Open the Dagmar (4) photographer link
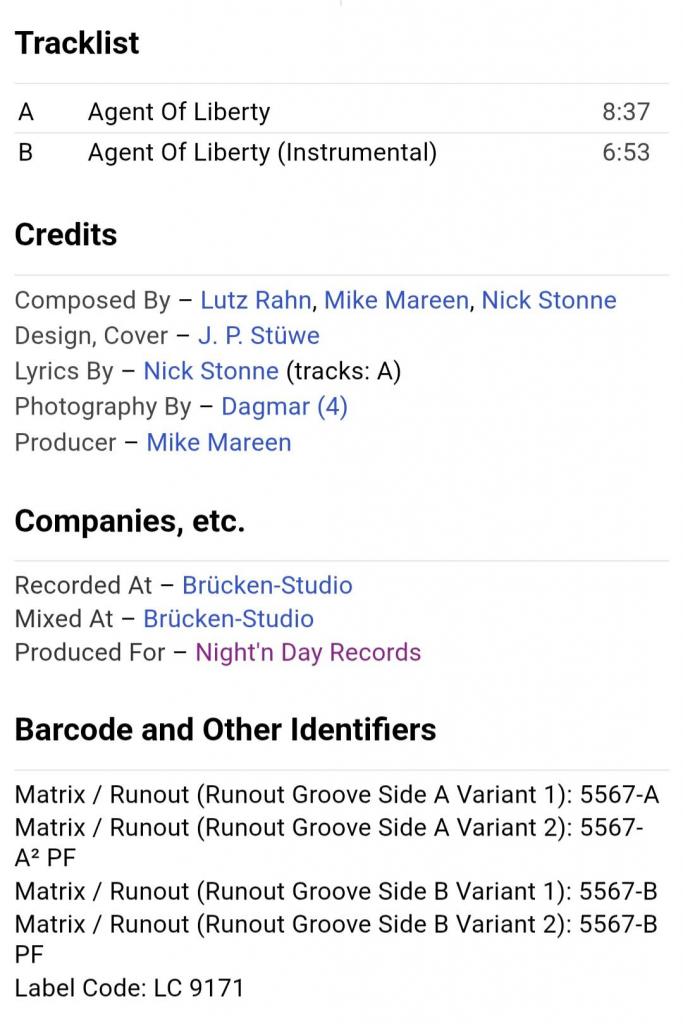Image resolution: width=683 pixels, height=1024 pixels. coord(284,407)
